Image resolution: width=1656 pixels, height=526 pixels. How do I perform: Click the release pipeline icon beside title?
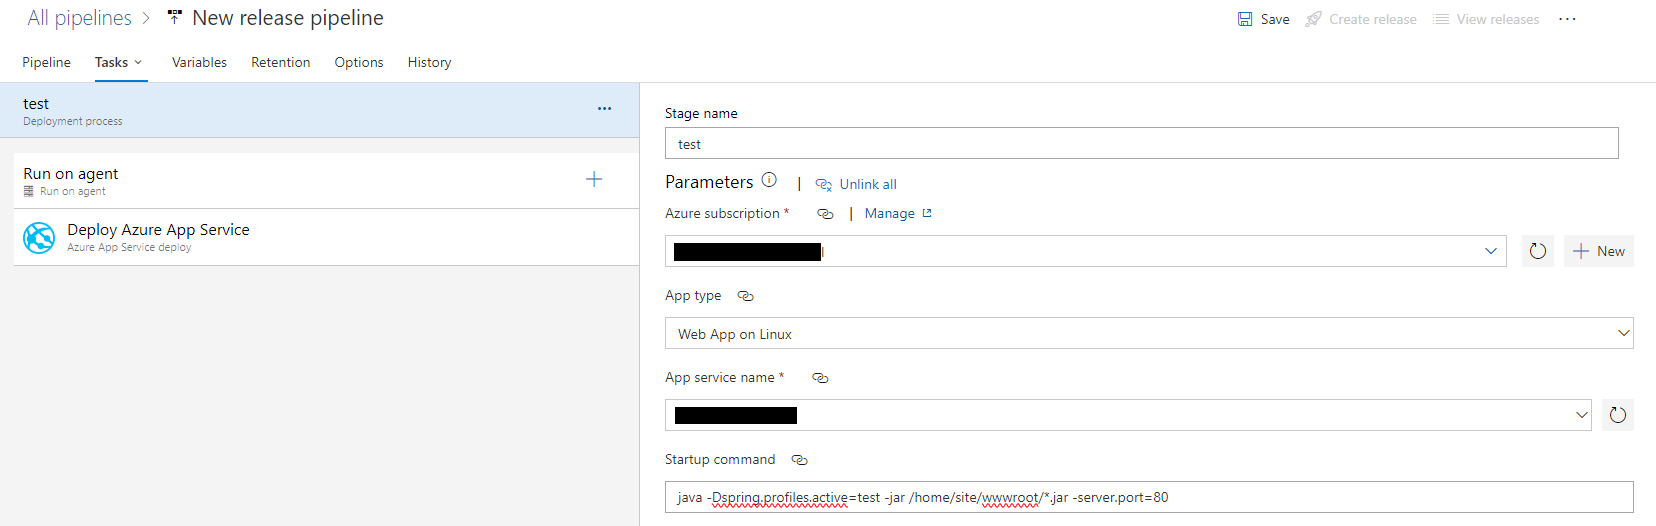click(x=175, y=17)
